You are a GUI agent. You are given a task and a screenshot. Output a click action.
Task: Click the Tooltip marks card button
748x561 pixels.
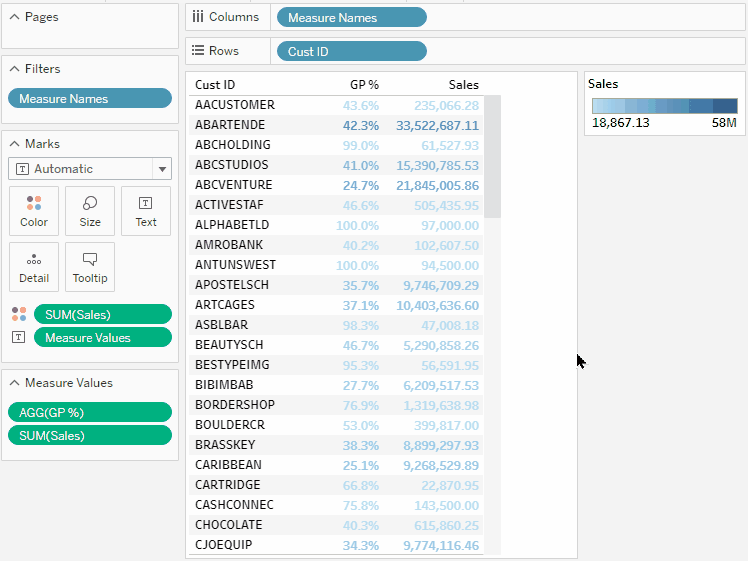click(90, 267)
